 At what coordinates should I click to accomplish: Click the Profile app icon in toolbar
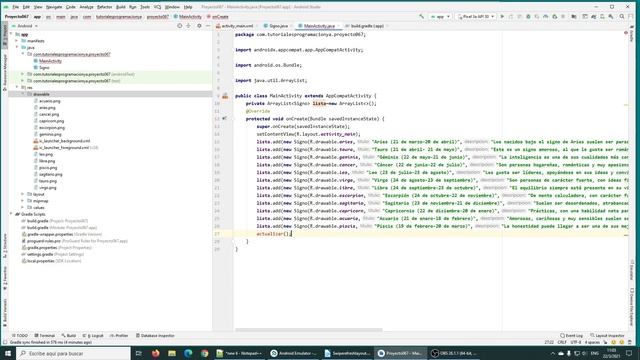[546, 17]
